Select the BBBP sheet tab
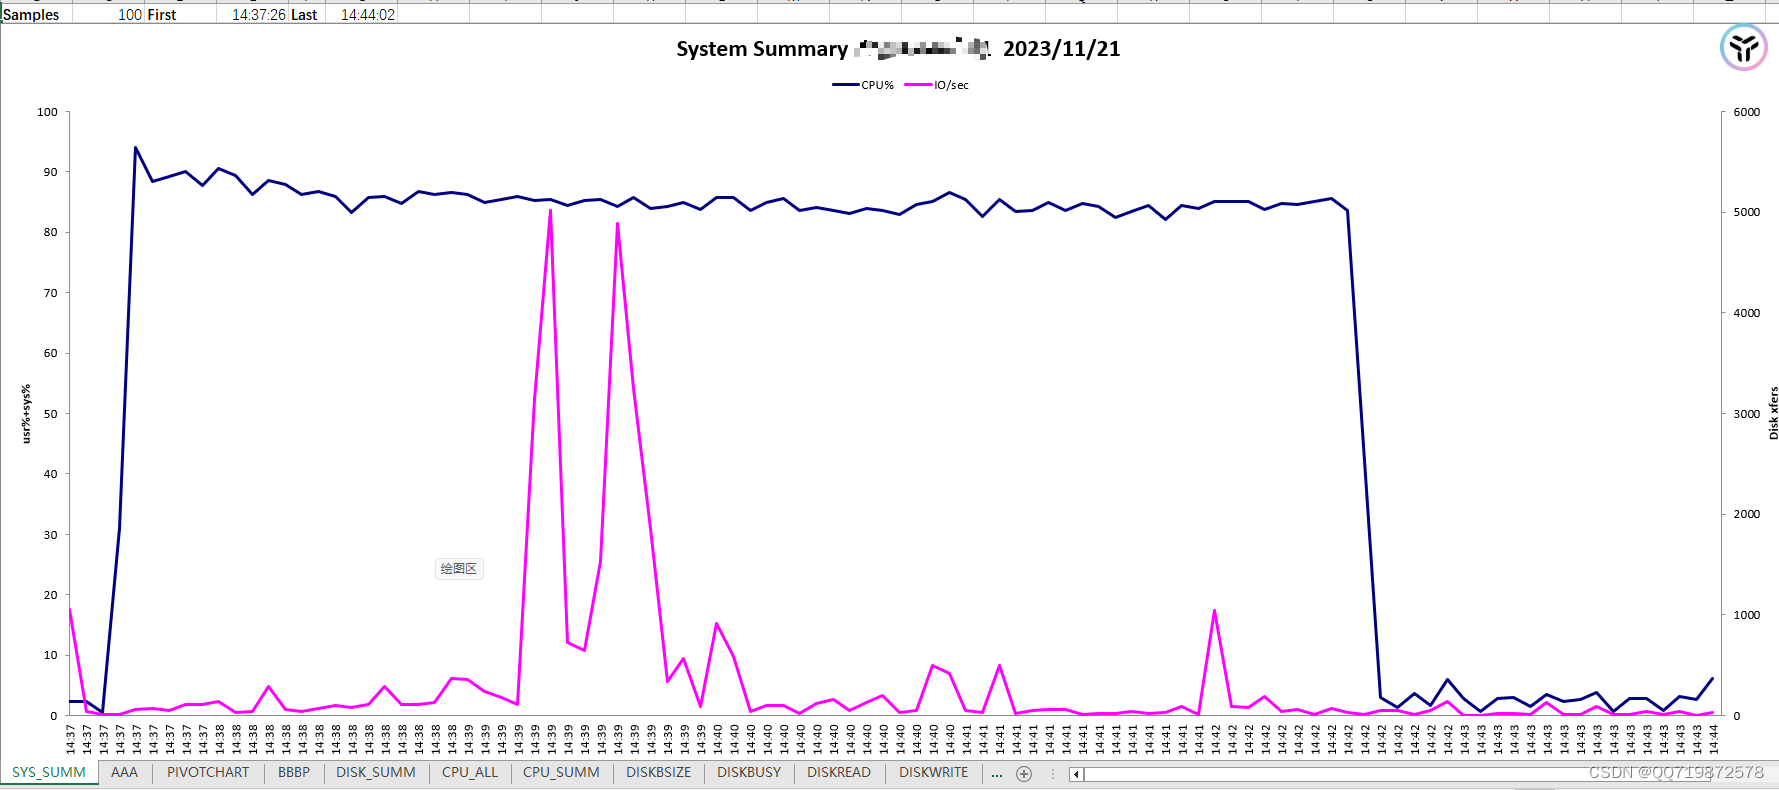Image resolution: width=1779 pixels, height=790 pixels. click(294, 773)
